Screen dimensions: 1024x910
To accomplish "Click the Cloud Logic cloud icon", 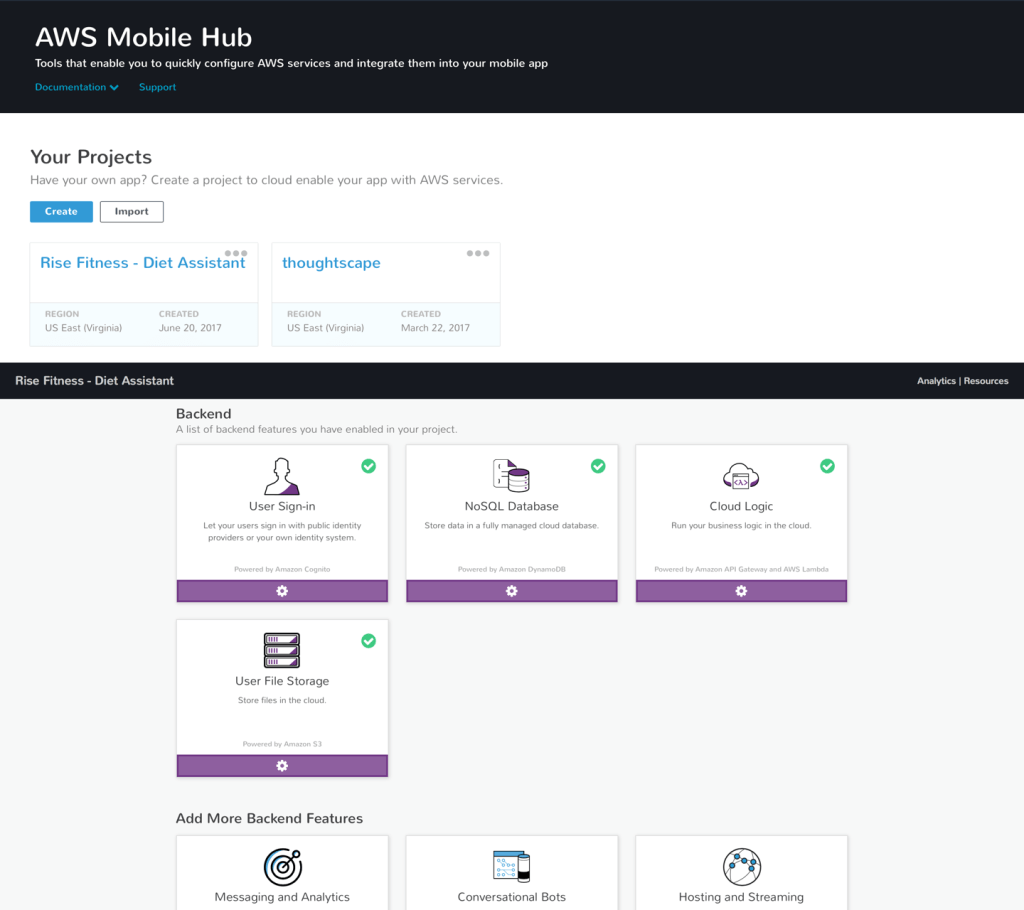I will (x=741, y=476).
